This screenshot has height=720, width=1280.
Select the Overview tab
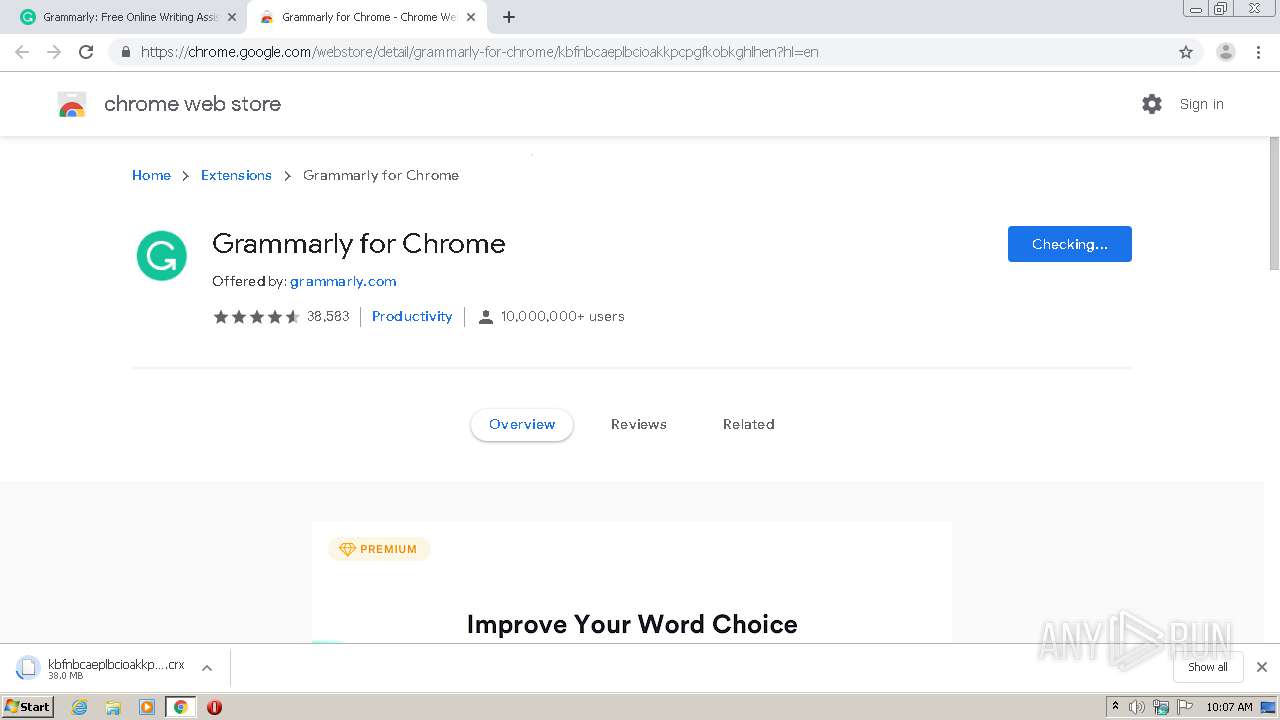point(522,424)
